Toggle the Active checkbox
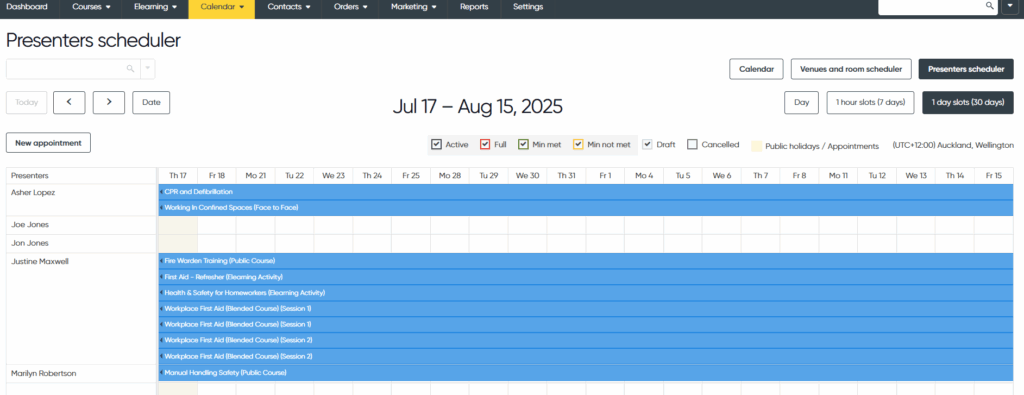This screenshot has width=1024, height=395. point(437,144)
